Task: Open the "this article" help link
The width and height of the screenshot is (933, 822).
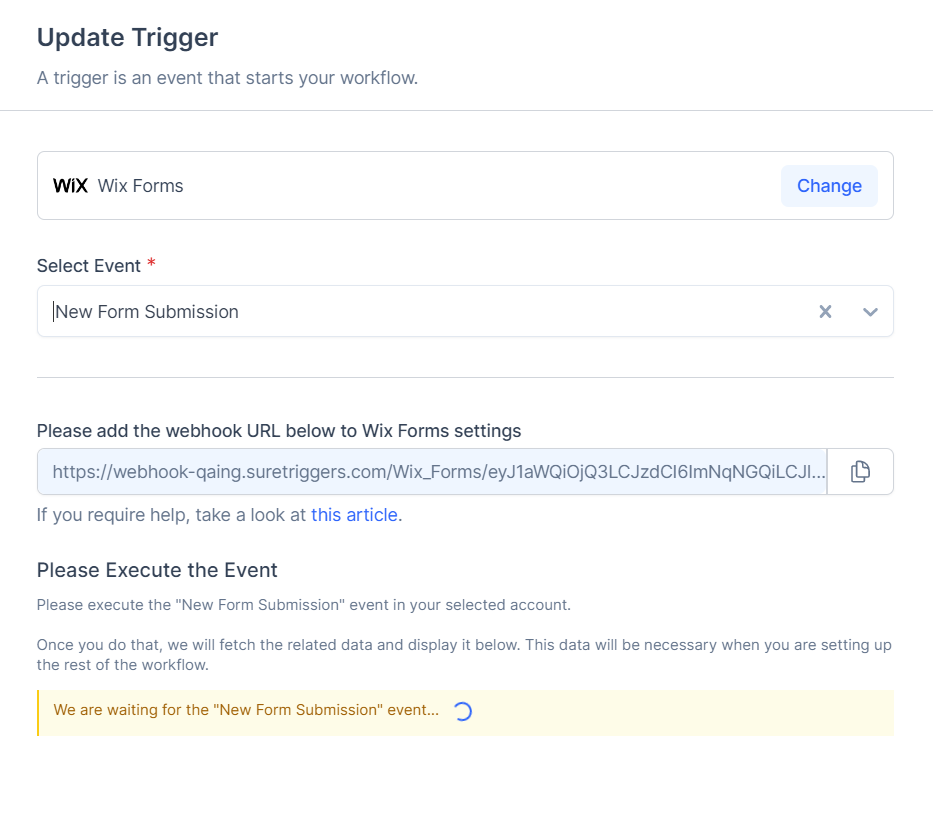Action: [354, 516]
